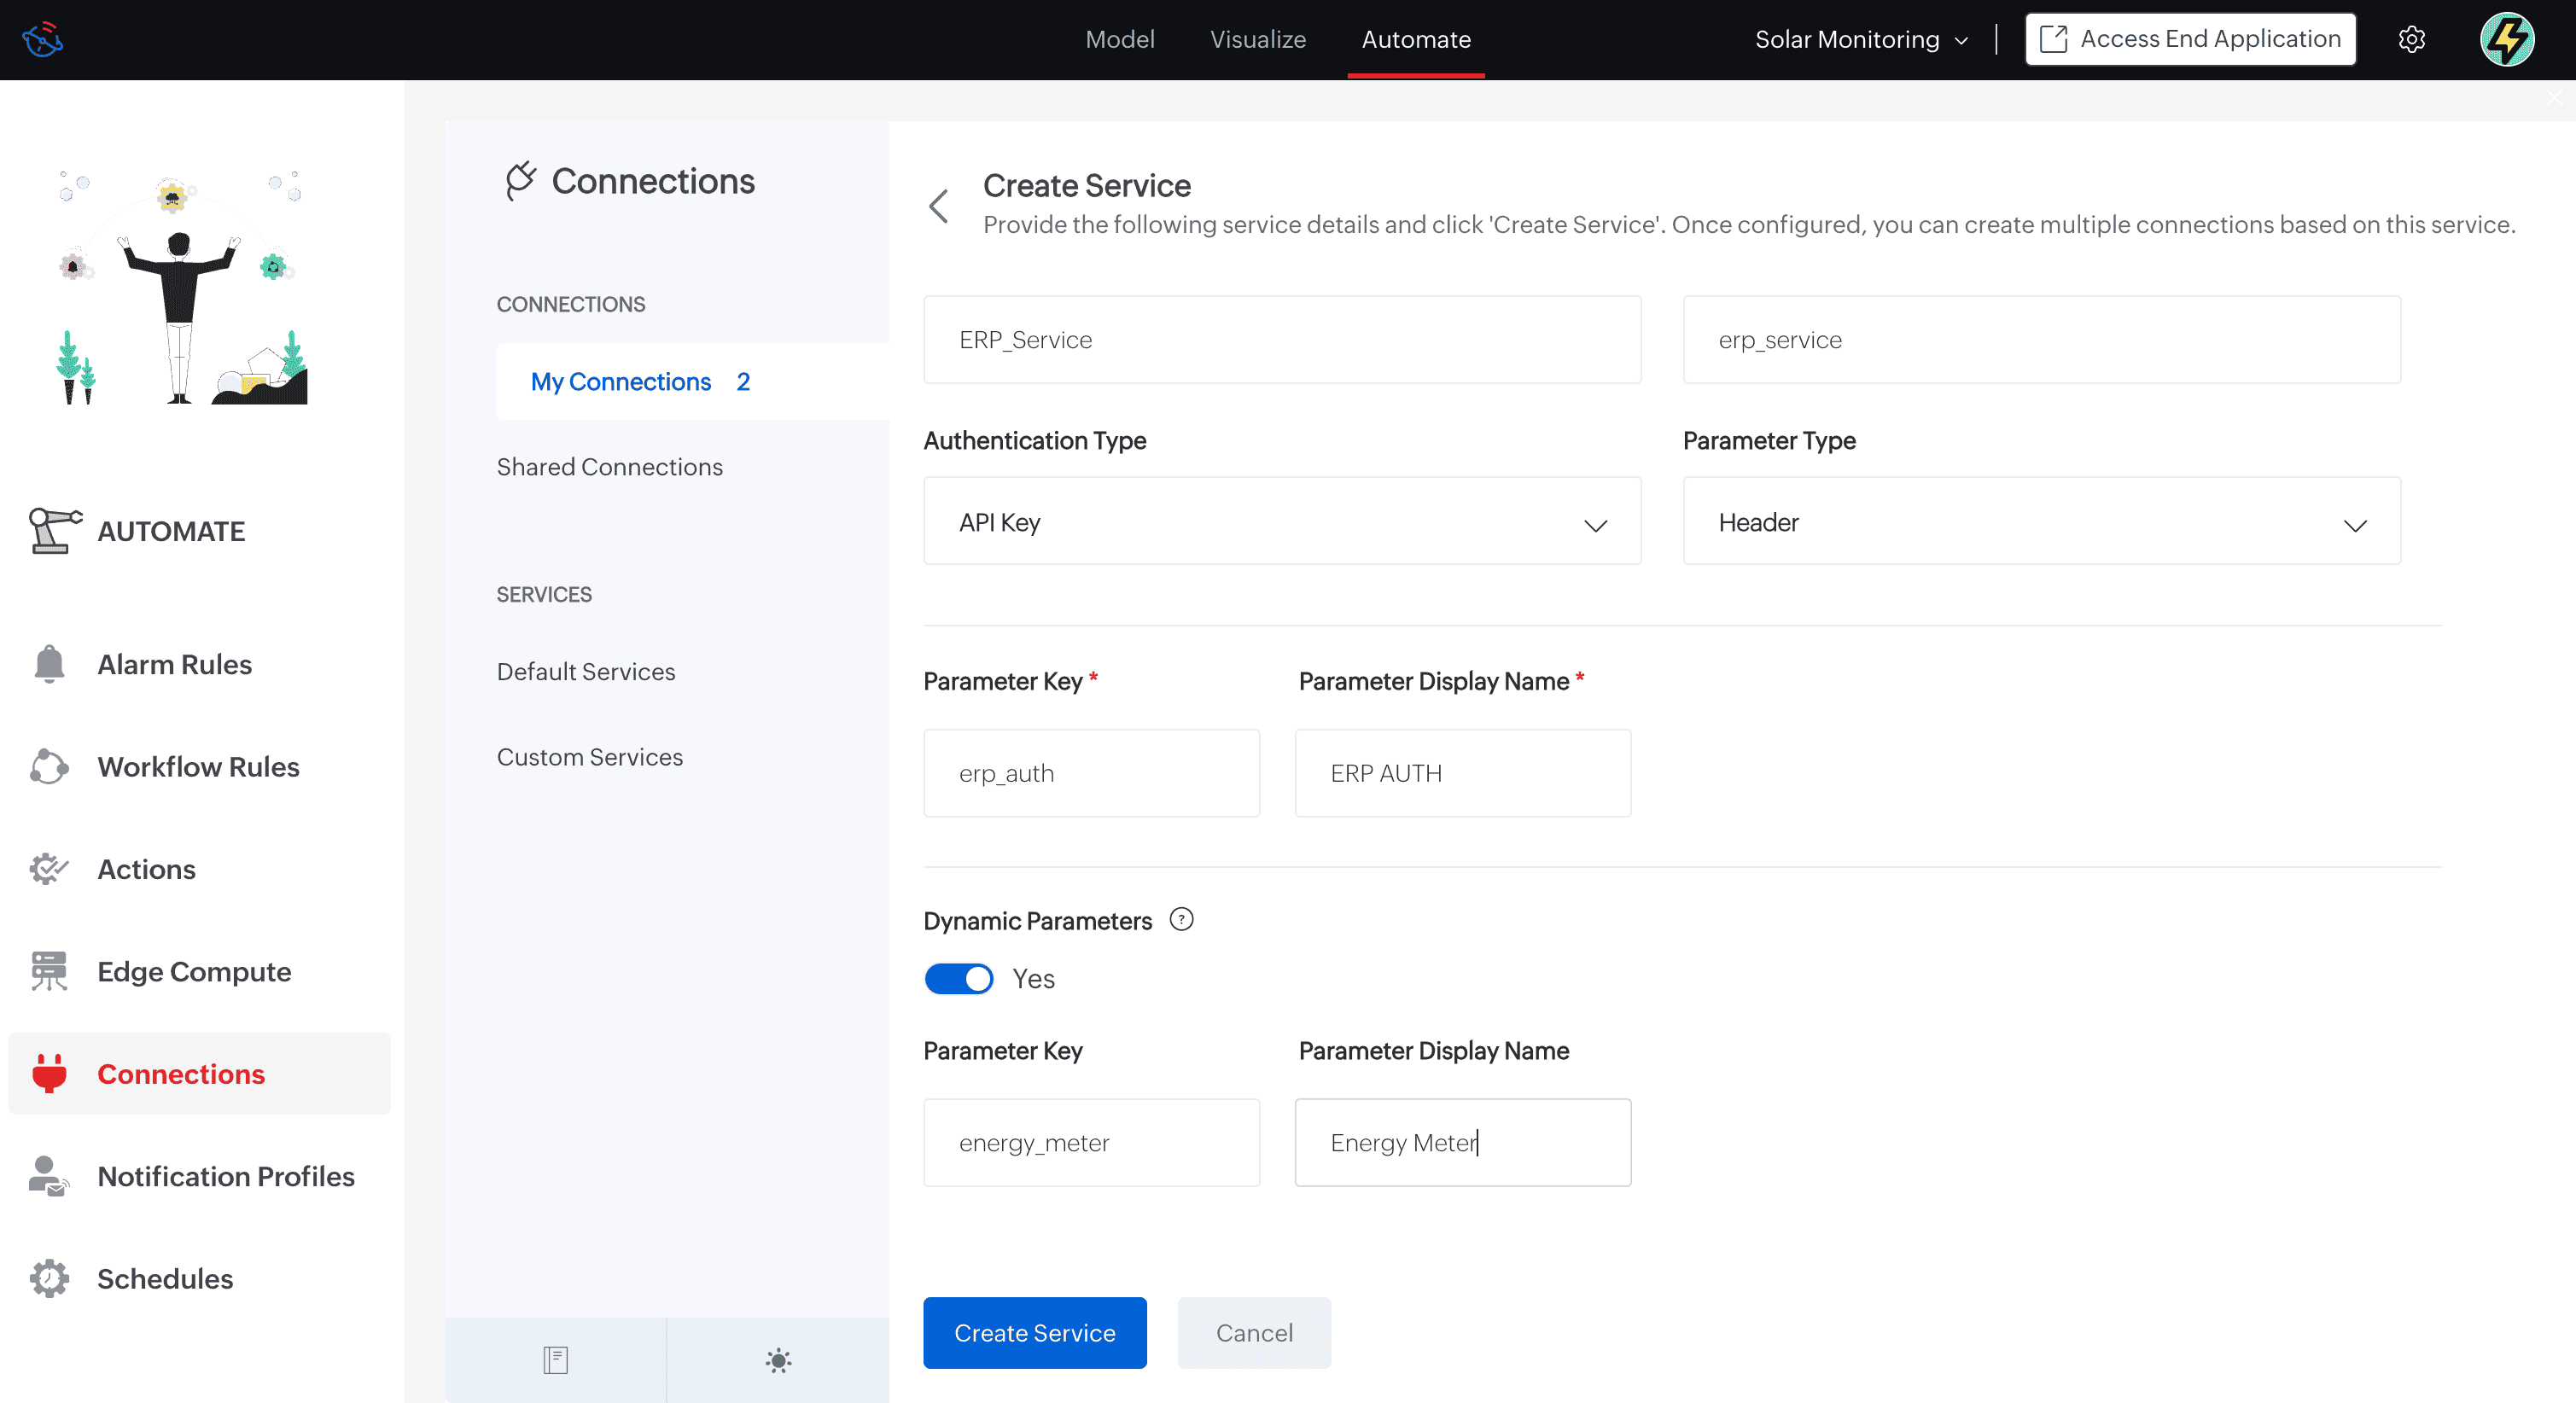Screen dimensions: 2576x1403
Task: Expand the Solar Monitoring application dropdown
Action: click(x=1861, y=40)
